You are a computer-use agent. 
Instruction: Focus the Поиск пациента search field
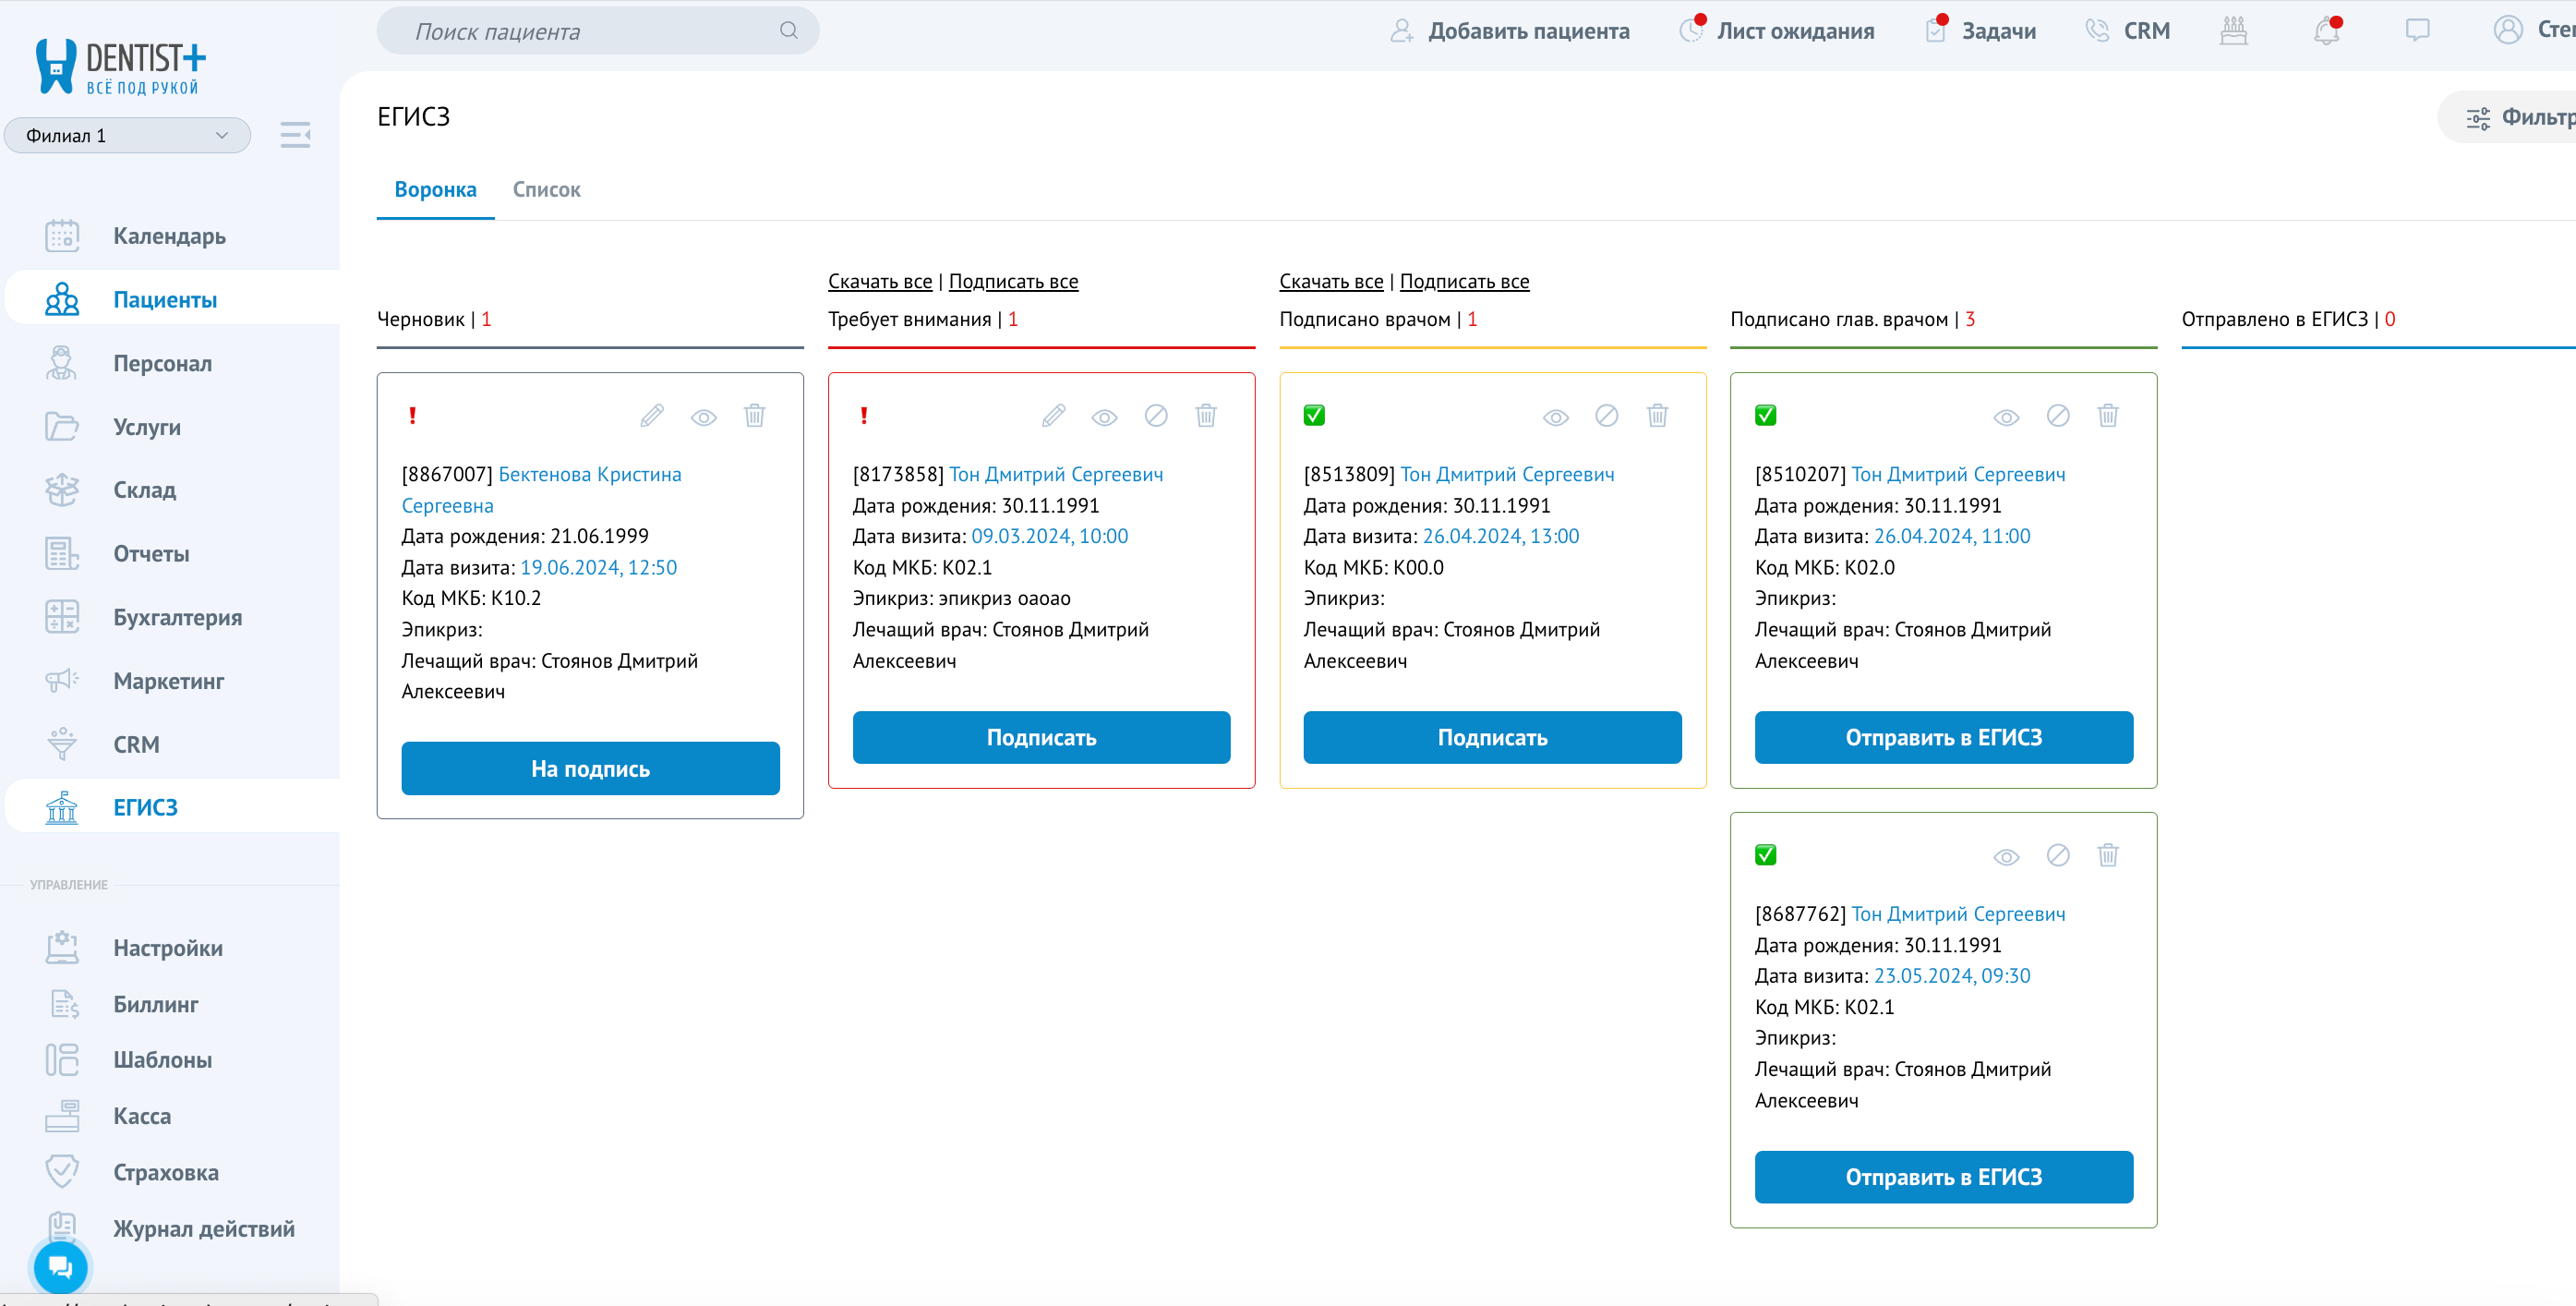597,31
